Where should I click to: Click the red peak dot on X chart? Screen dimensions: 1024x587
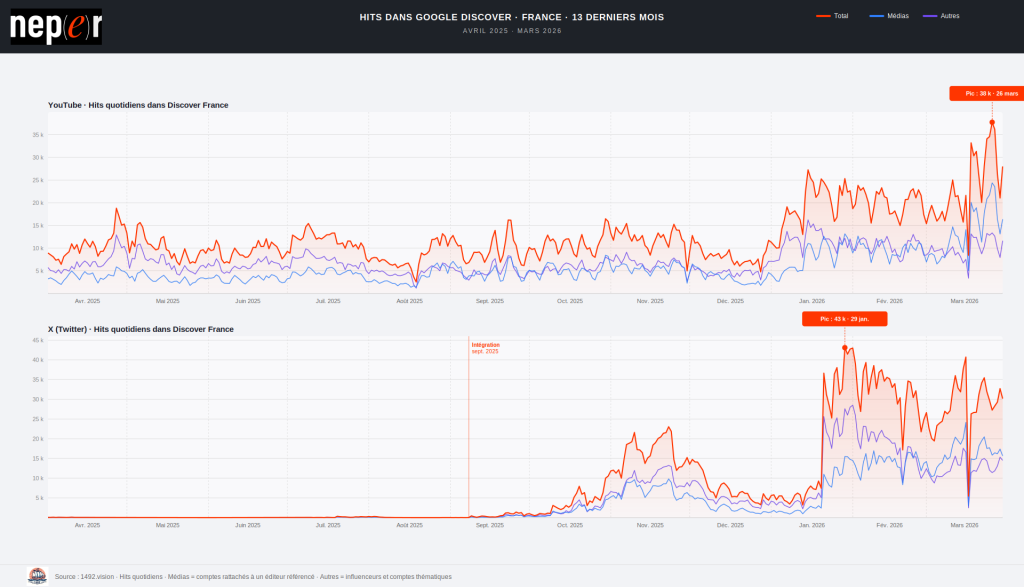(x=845, y=348)
